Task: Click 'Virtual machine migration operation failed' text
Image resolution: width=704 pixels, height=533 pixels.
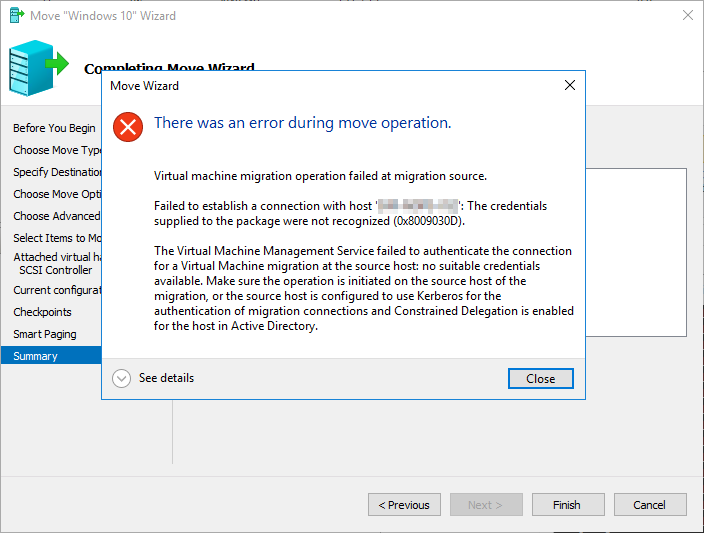Action: pyautogui.click(x=320, y=176)
